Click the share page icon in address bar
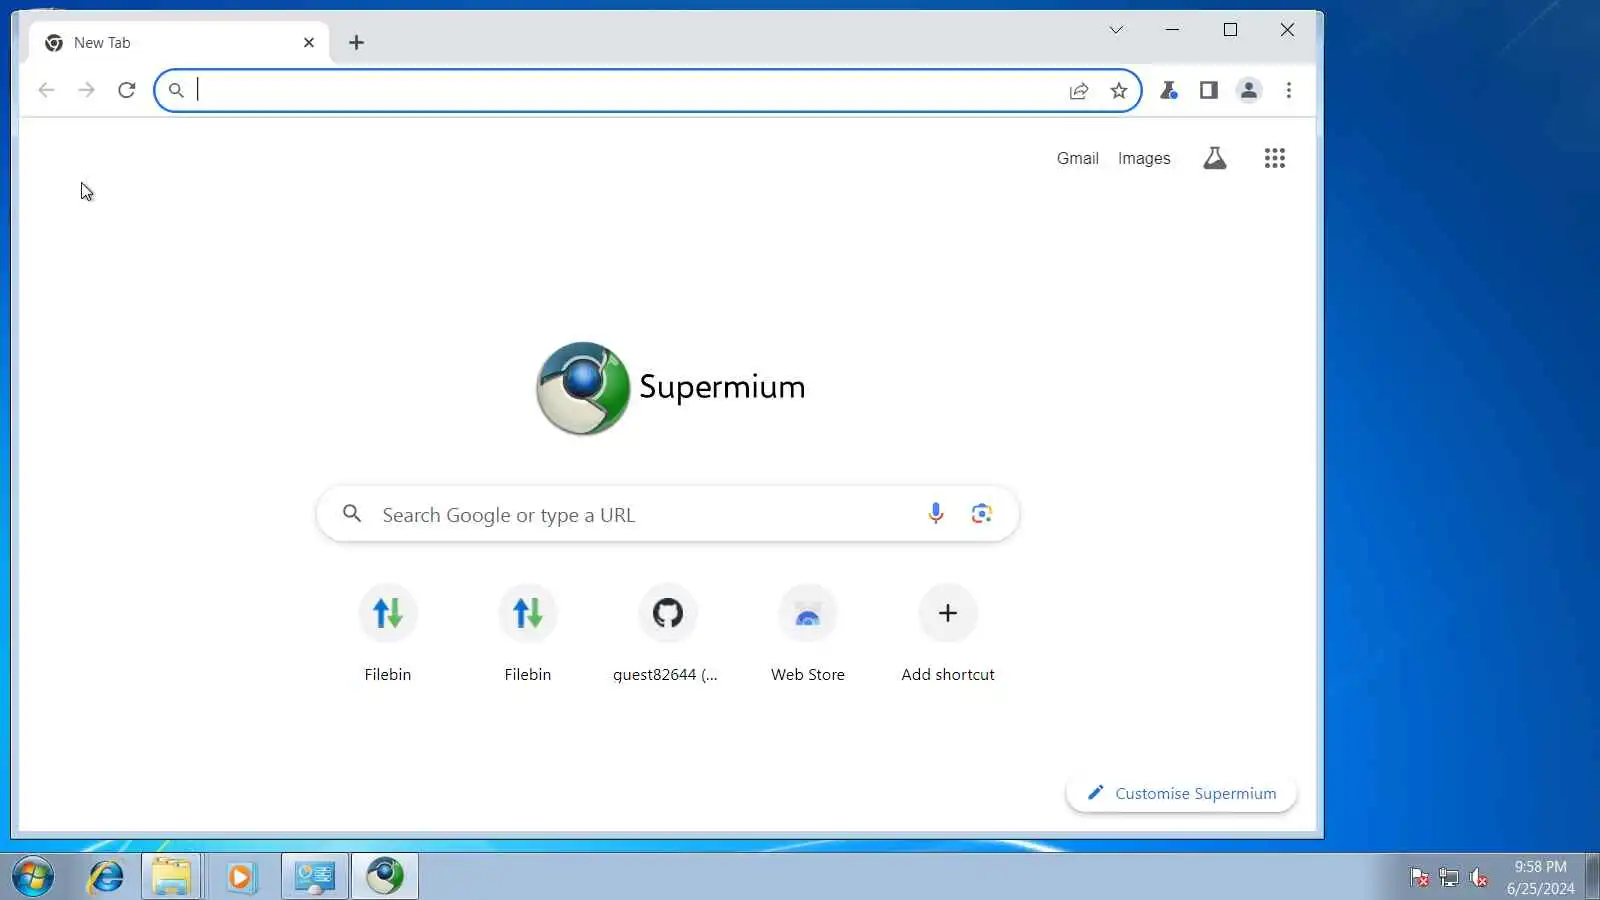Image resolution: width=1600 pixels, height=900 pixels. (x=1078, y=91)
